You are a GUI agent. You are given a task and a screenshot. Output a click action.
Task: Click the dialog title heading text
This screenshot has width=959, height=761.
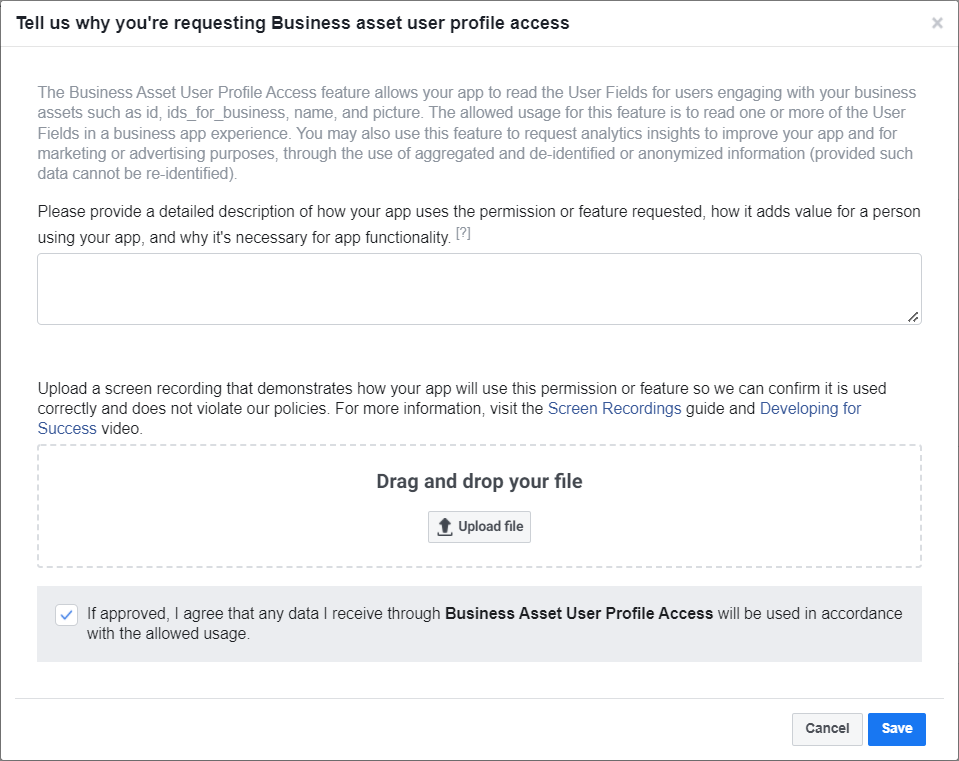pos(292,23)
